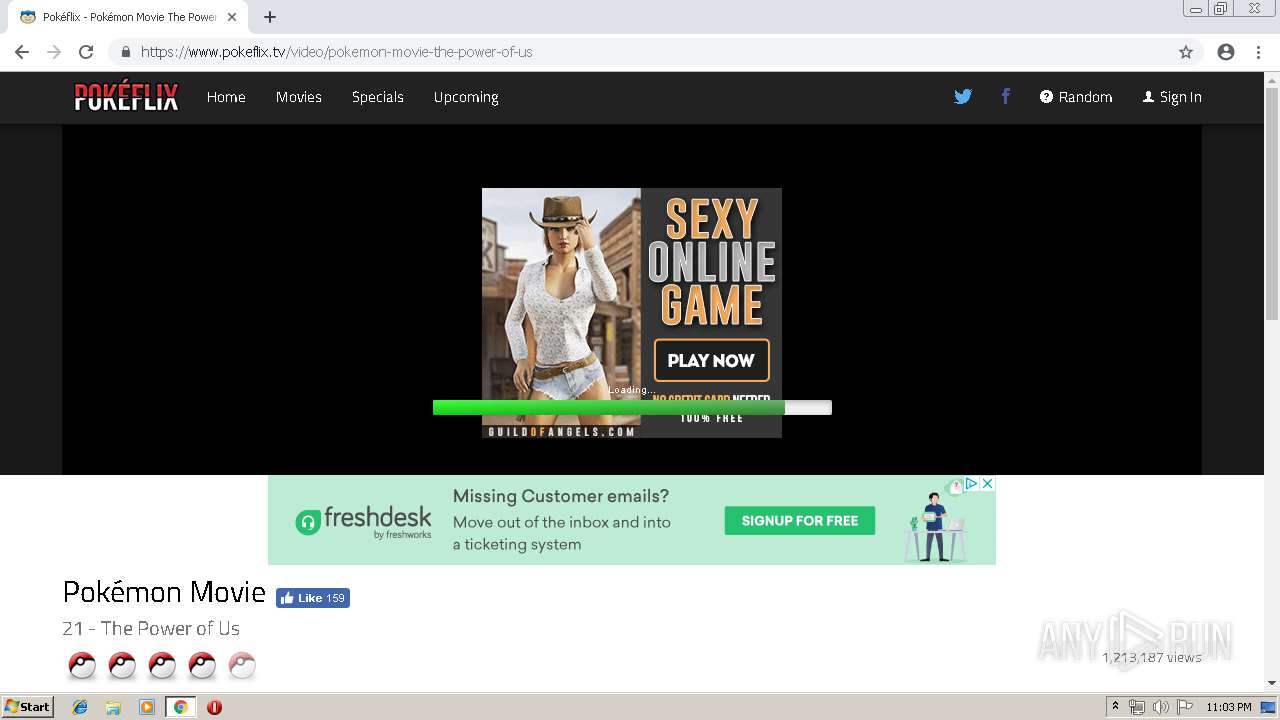The width and height of the screenshot is (1280, 720).
Task: Click the Sign In link
Action: coord(1172,97)
